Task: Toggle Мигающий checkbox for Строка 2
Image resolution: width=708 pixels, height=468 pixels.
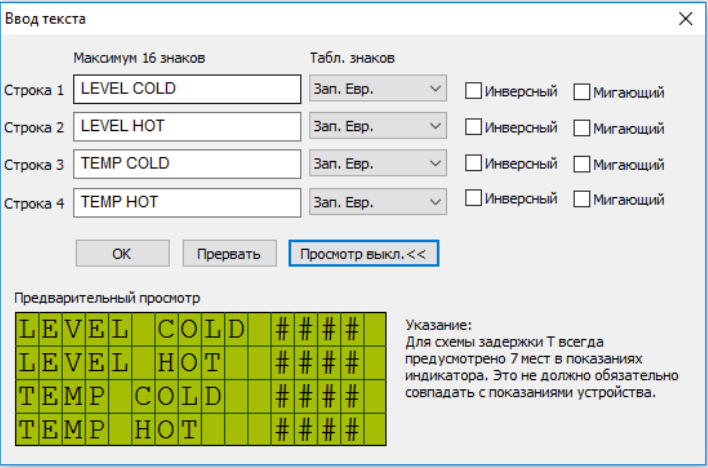Action: [x=582, y=128]
